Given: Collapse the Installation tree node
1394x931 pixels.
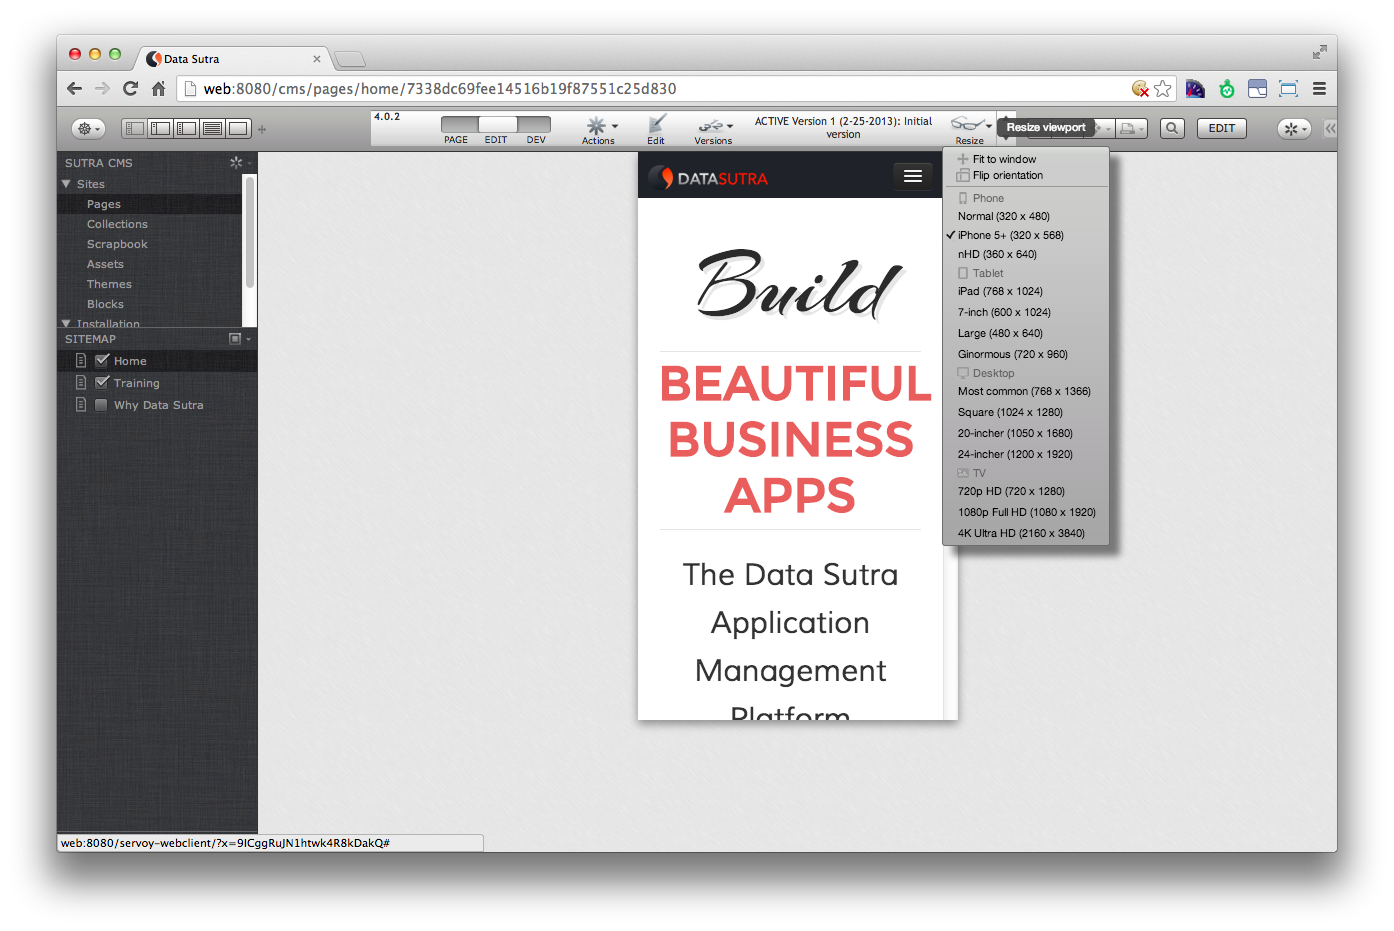Looking at the screenshot, I should 66,323.
